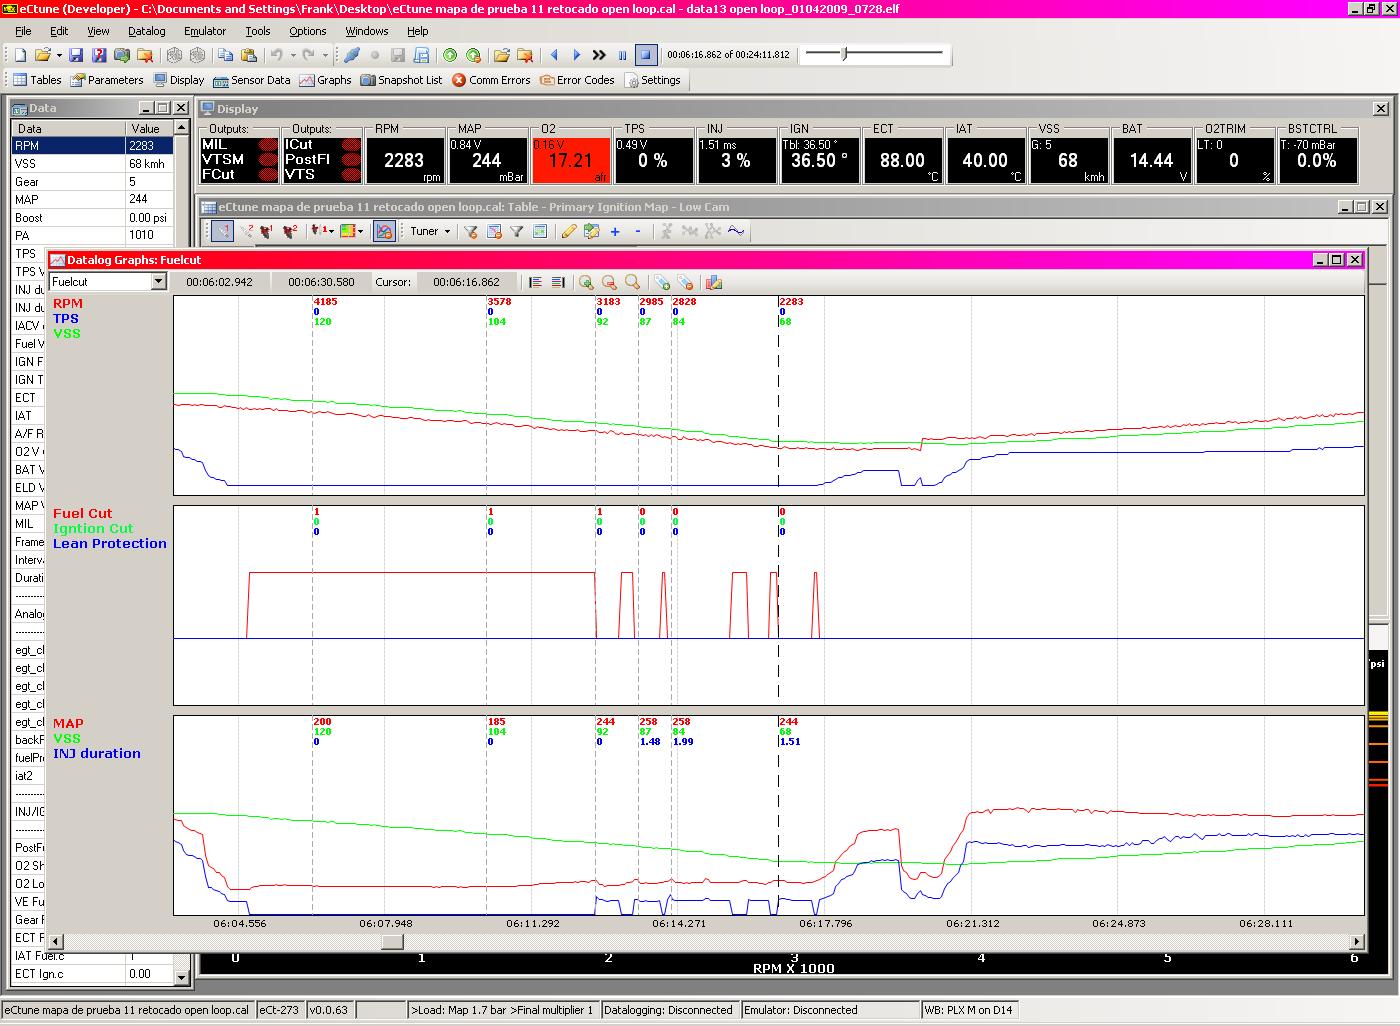The width and height of the screenshot is (1400, 1026).
Task: Open datalog file folder icon
Action: (x=501, y=55)
